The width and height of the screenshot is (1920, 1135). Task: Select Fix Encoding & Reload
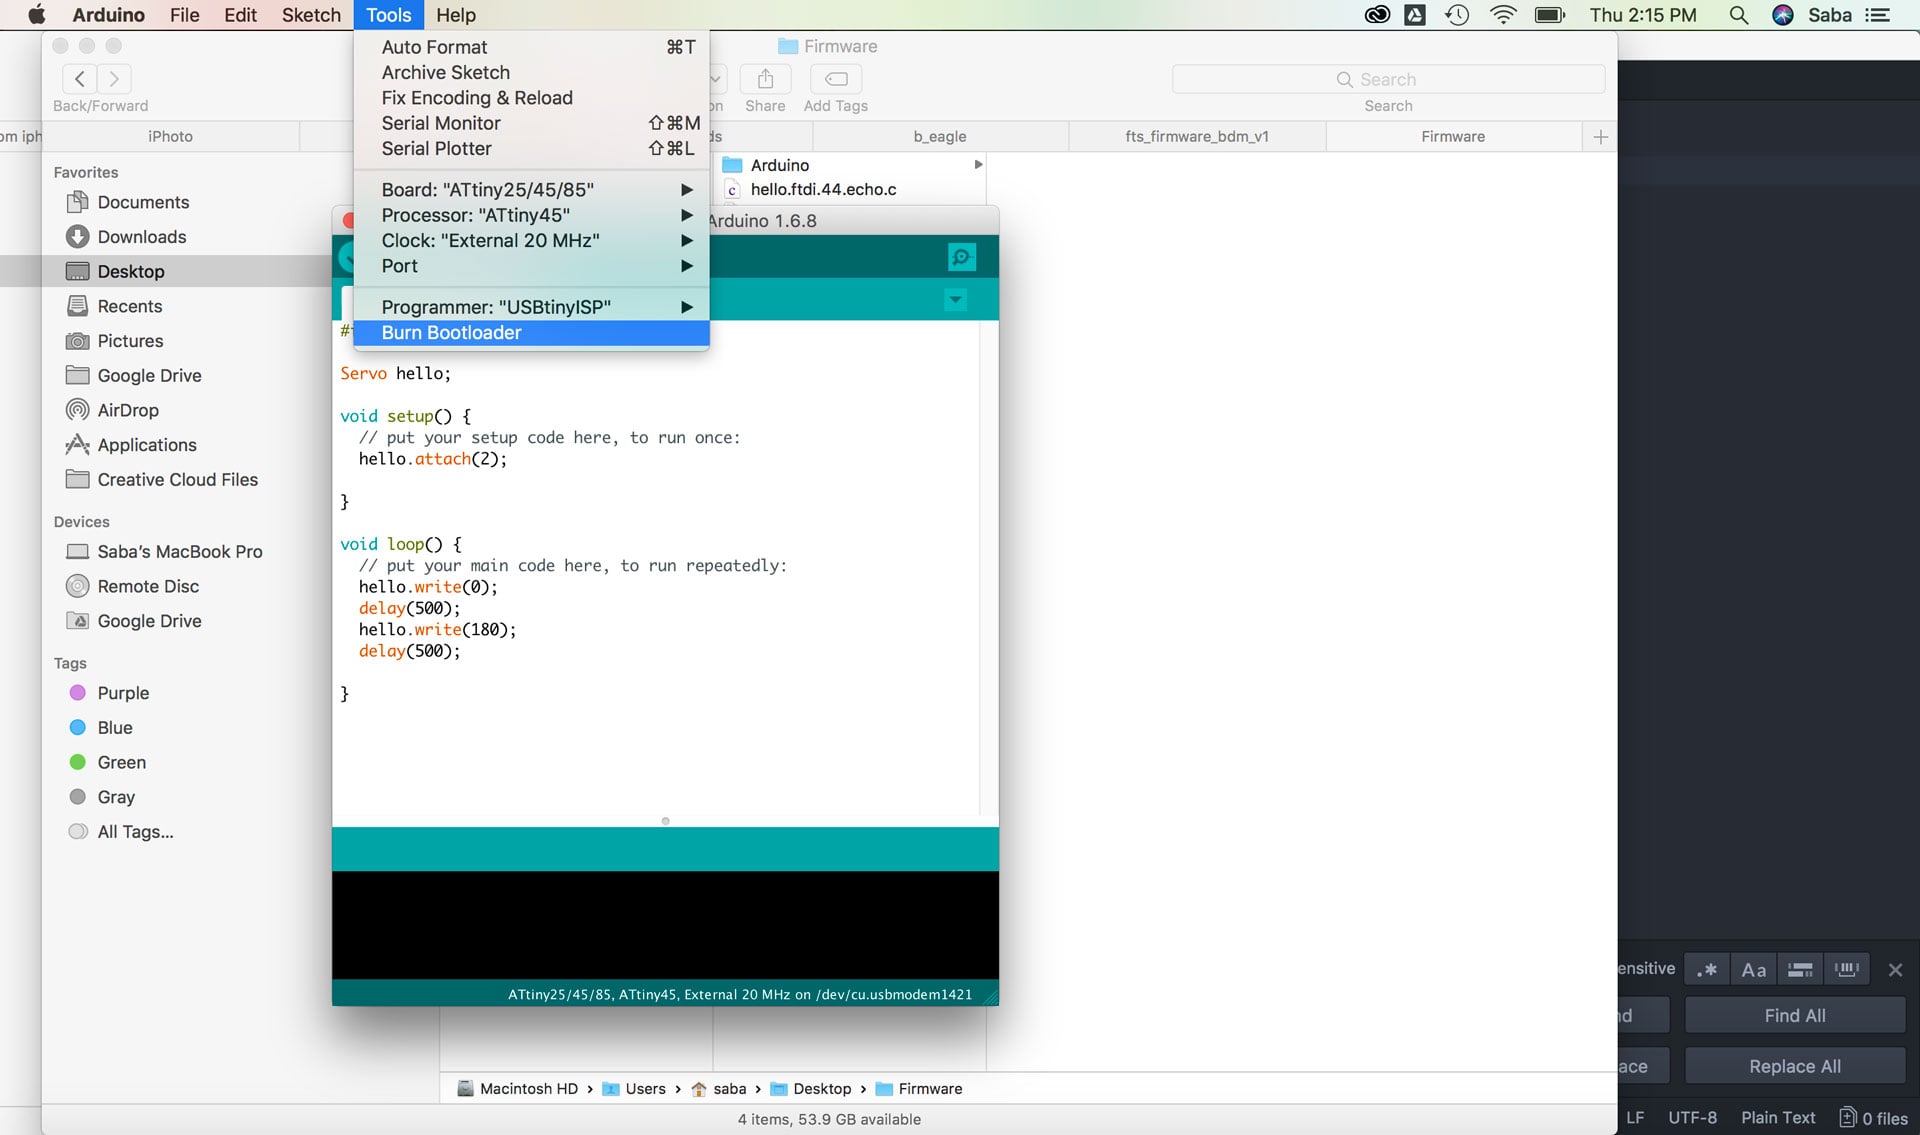point(531,97)
